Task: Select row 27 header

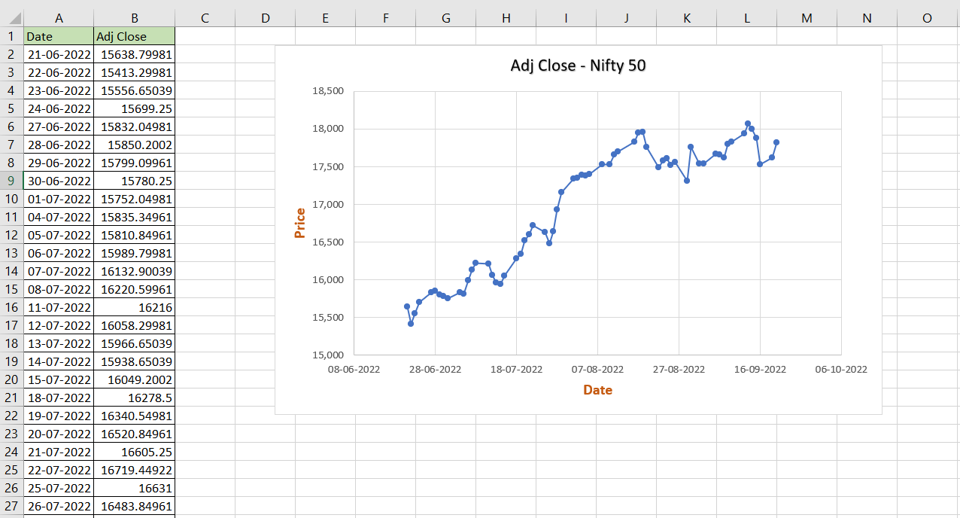Action: 11,506
